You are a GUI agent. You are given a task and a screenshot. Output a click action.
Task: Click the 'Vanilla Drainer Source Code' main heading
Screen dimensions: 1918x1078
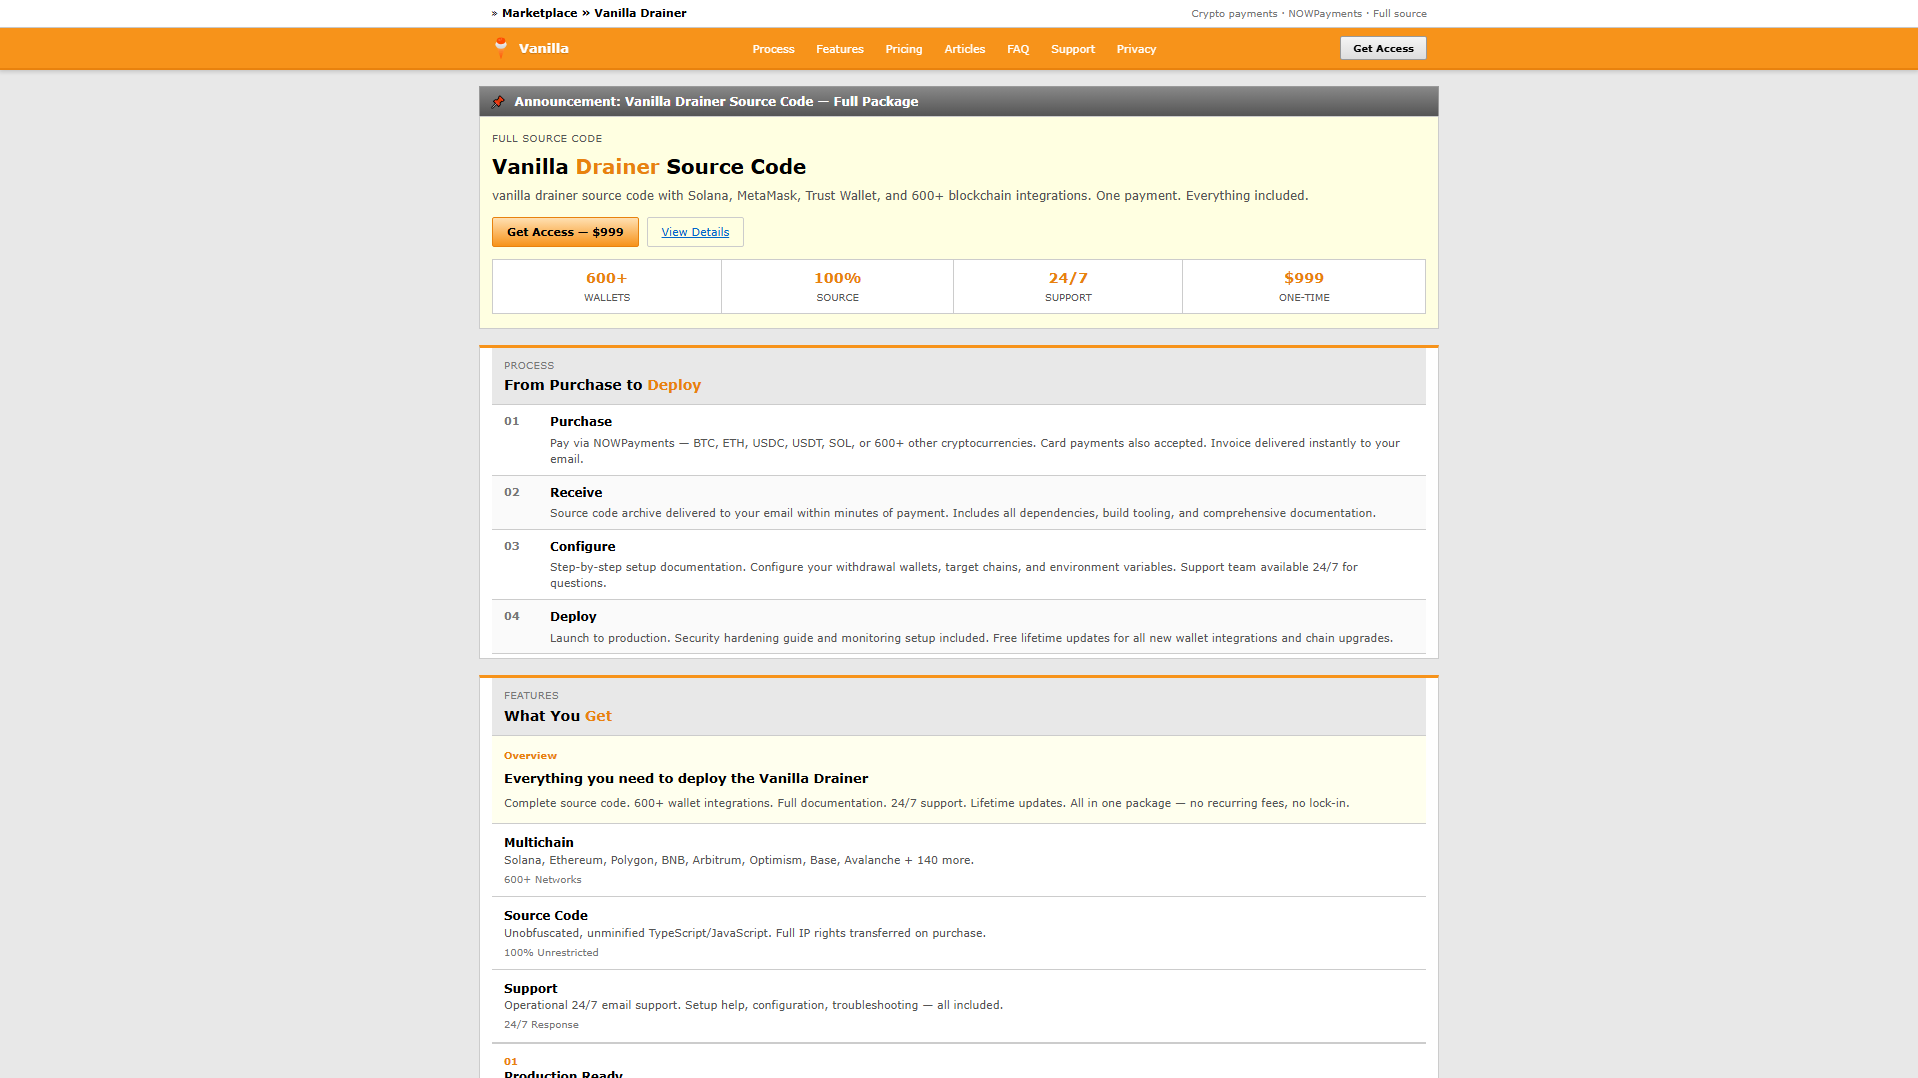pos(649,167)
